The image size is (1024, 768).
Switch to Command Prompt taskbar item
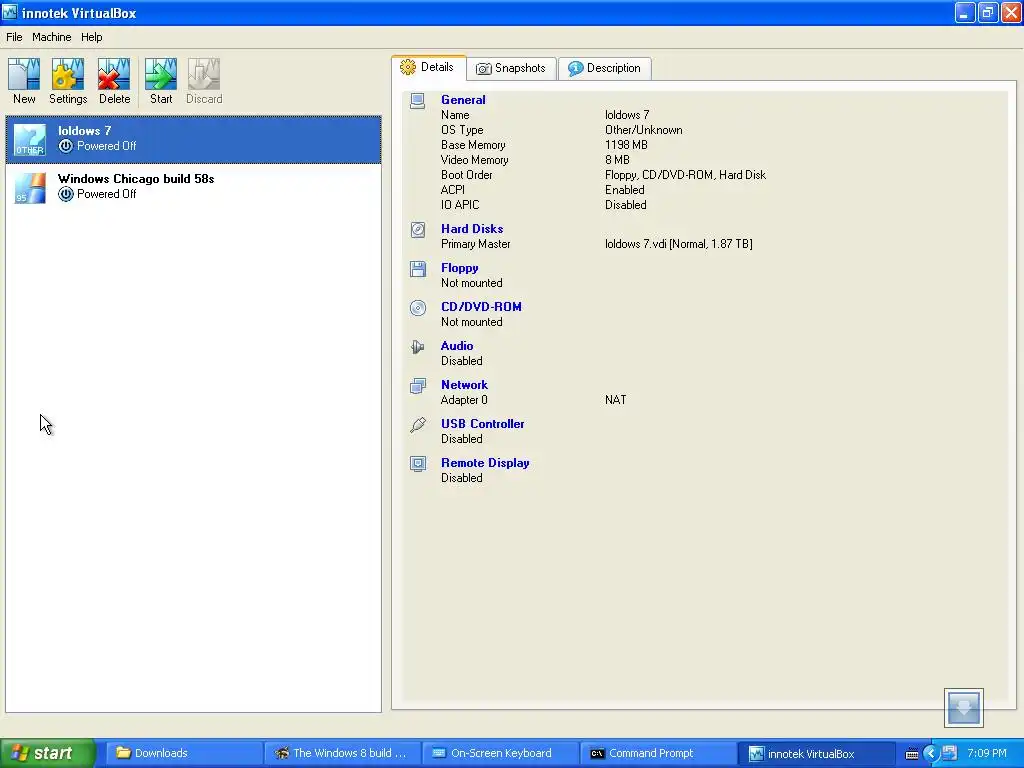(658, 753)
